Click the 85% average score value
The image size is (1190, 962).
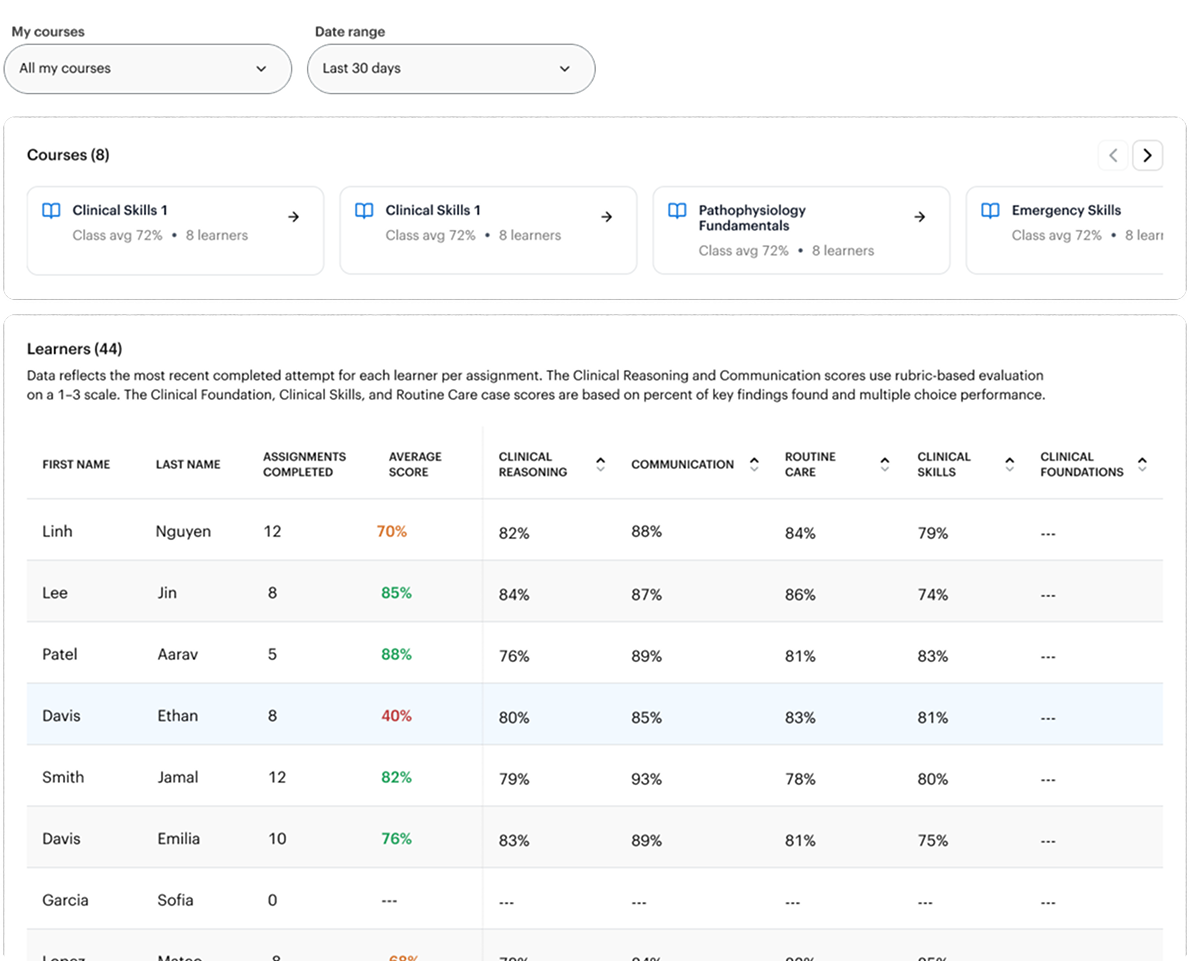pos(396,593)
